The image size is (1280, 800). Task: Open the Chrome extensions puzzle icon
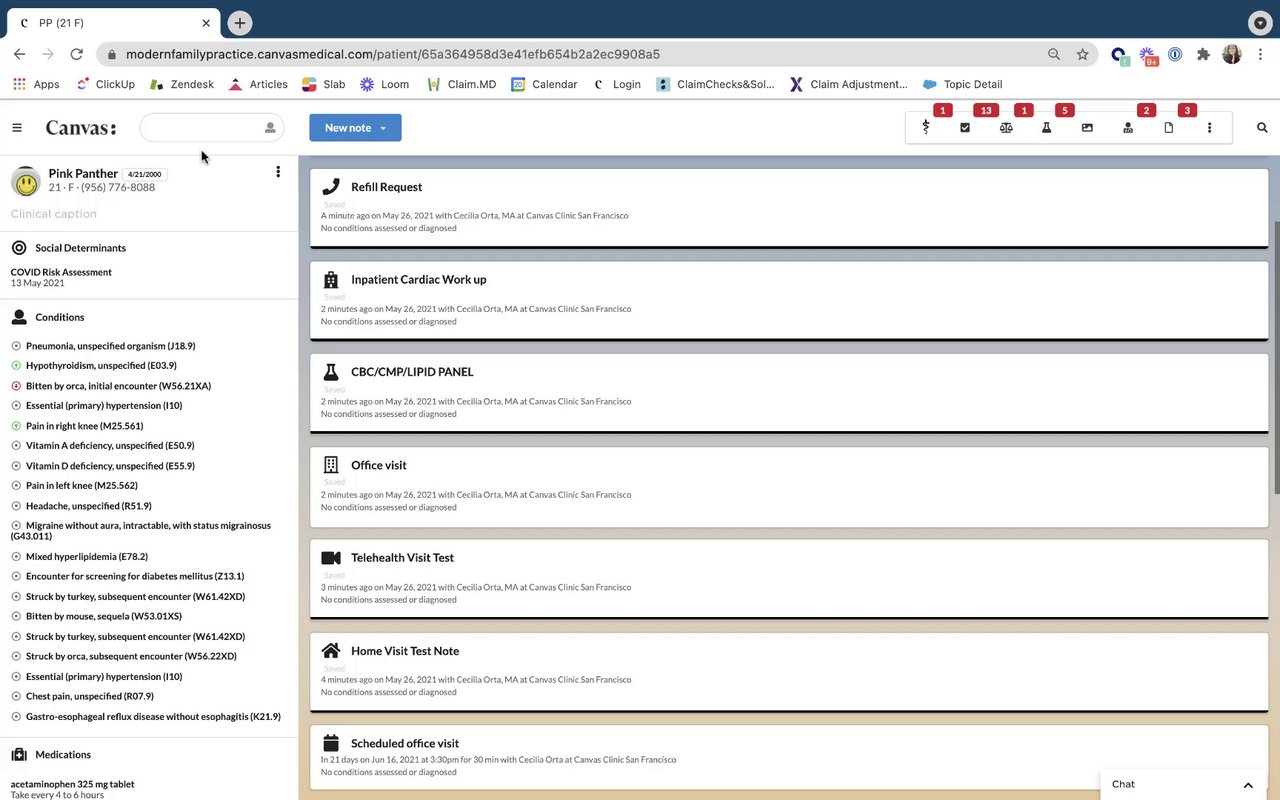pyautogui.click(x=1203, y=54)
